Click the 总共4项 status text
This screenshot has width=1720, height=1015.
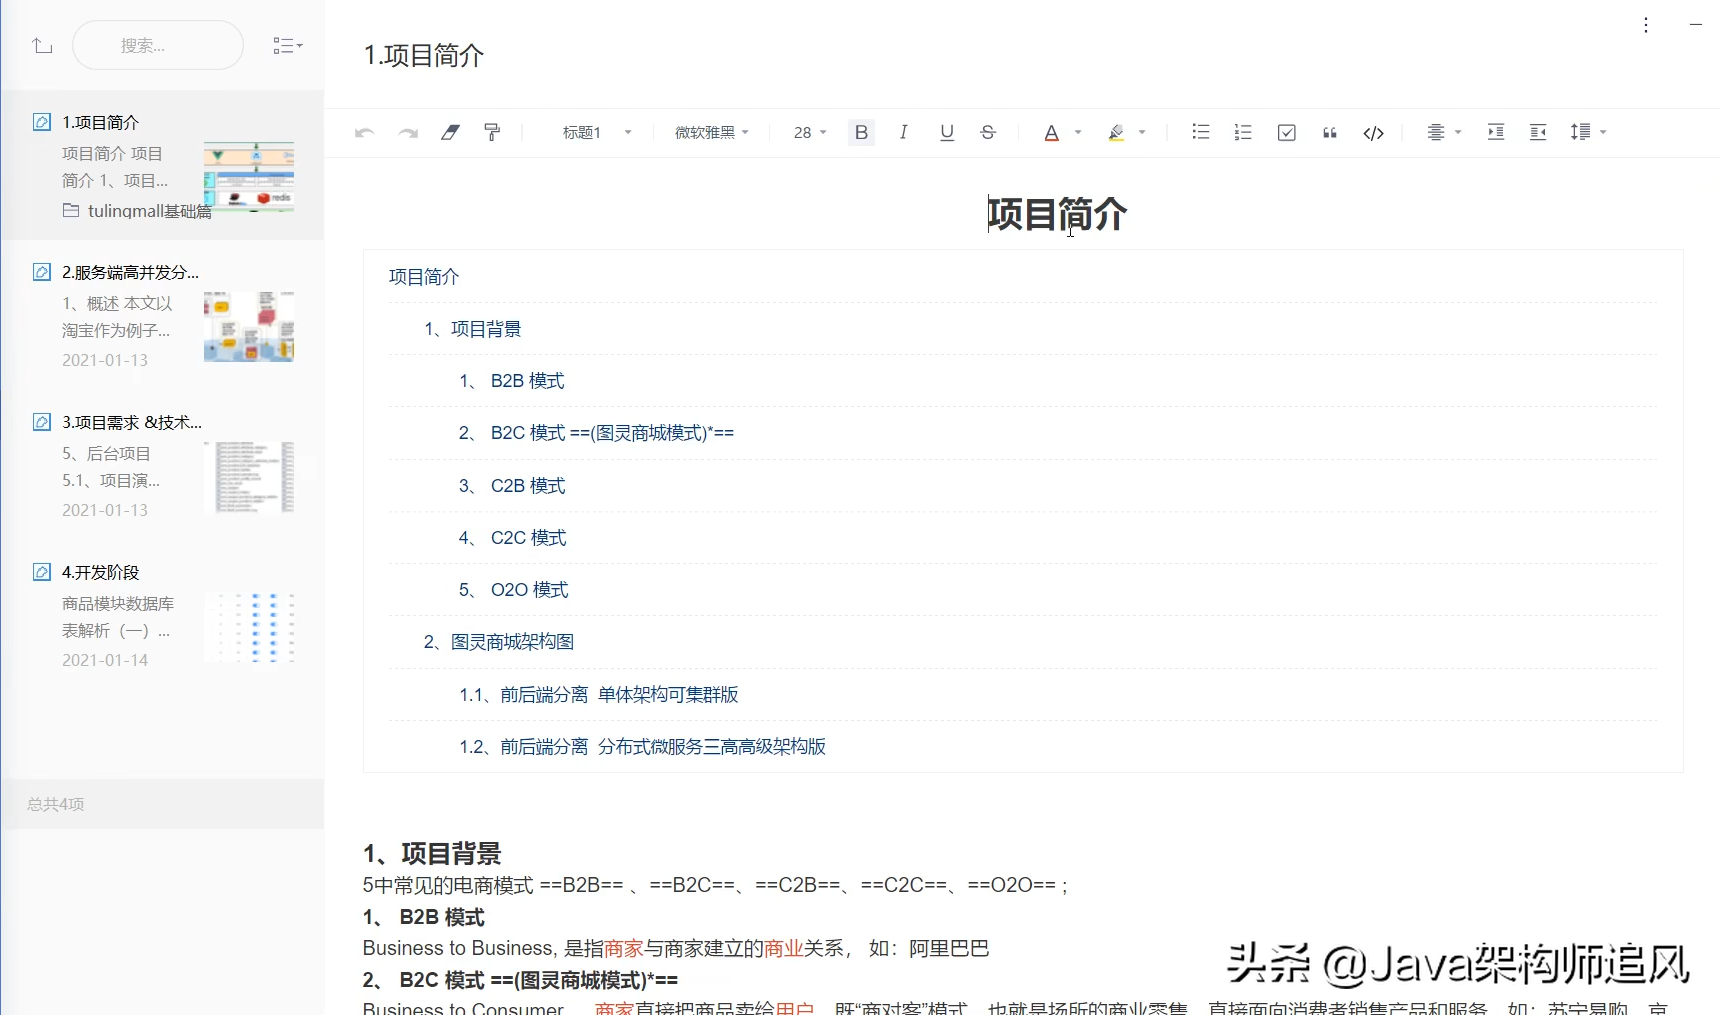click(56, 804)
